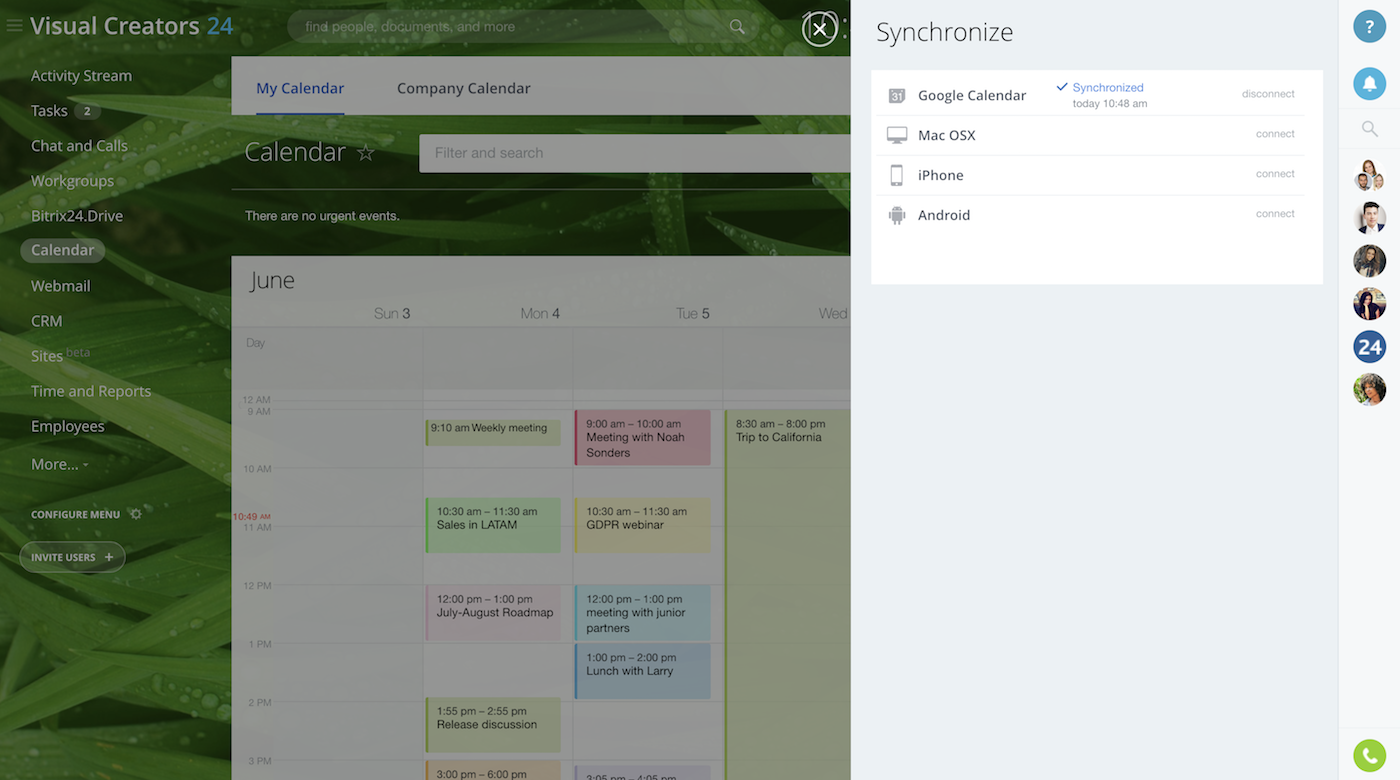
Task: Close the Synchronize panel
Action: coord(819,30)
